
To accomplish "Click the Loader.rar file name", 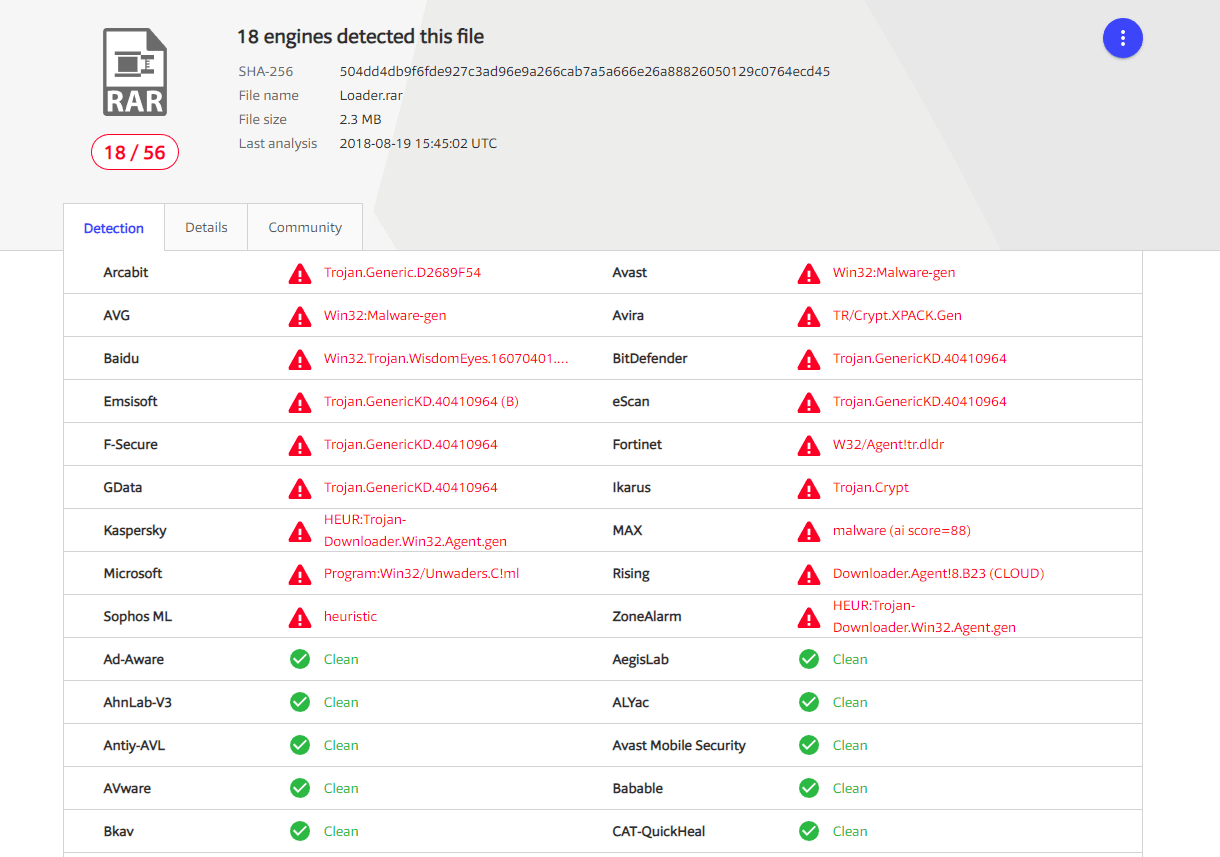I will [371, 96].
